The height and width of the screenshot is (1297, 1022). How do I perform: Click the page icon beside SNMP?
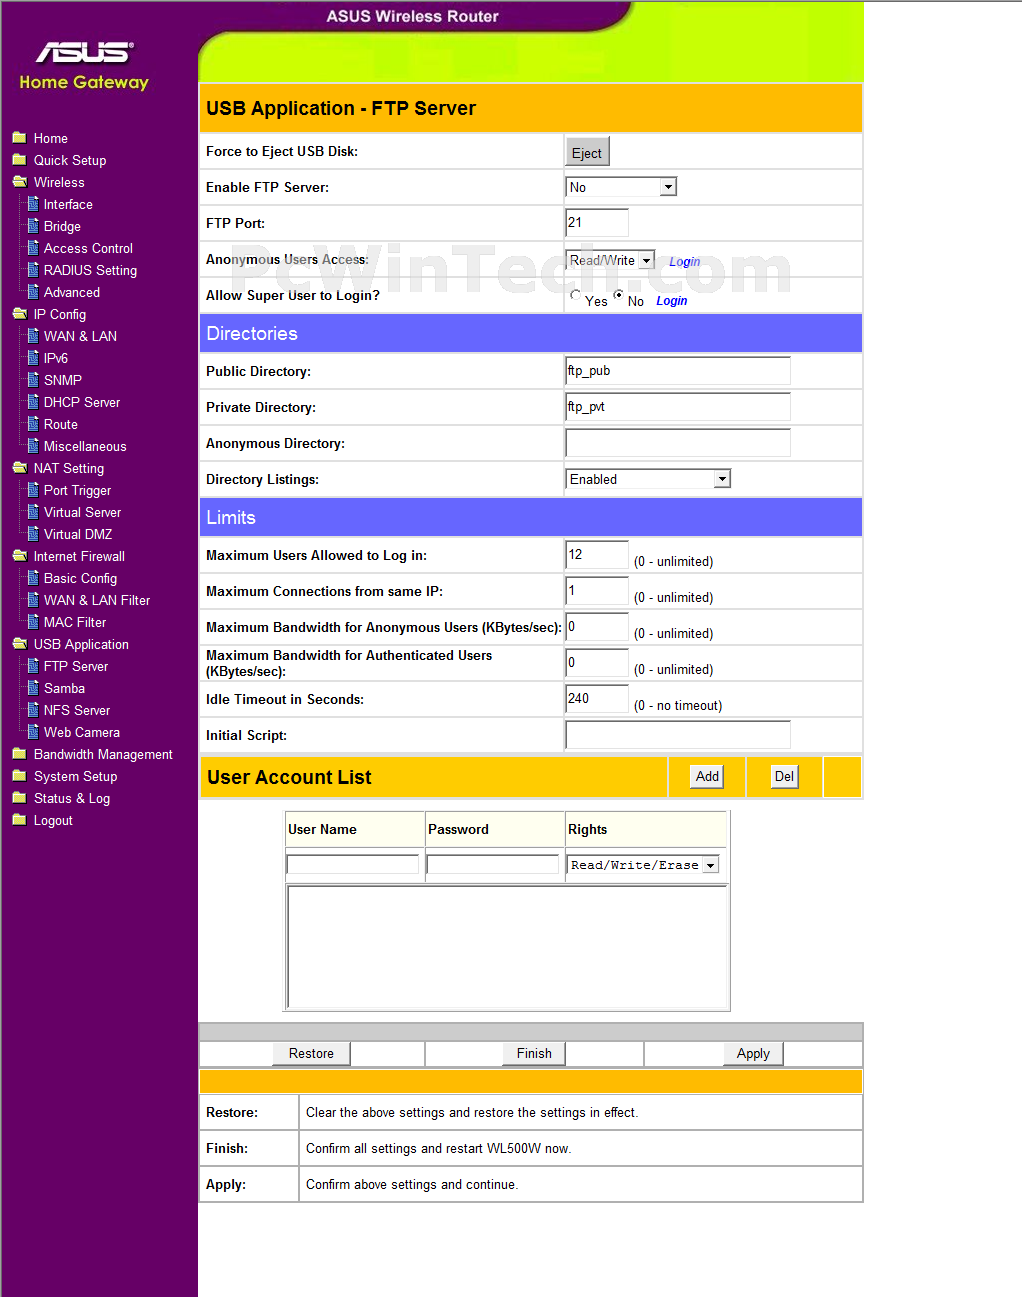(x=33, y=380)
